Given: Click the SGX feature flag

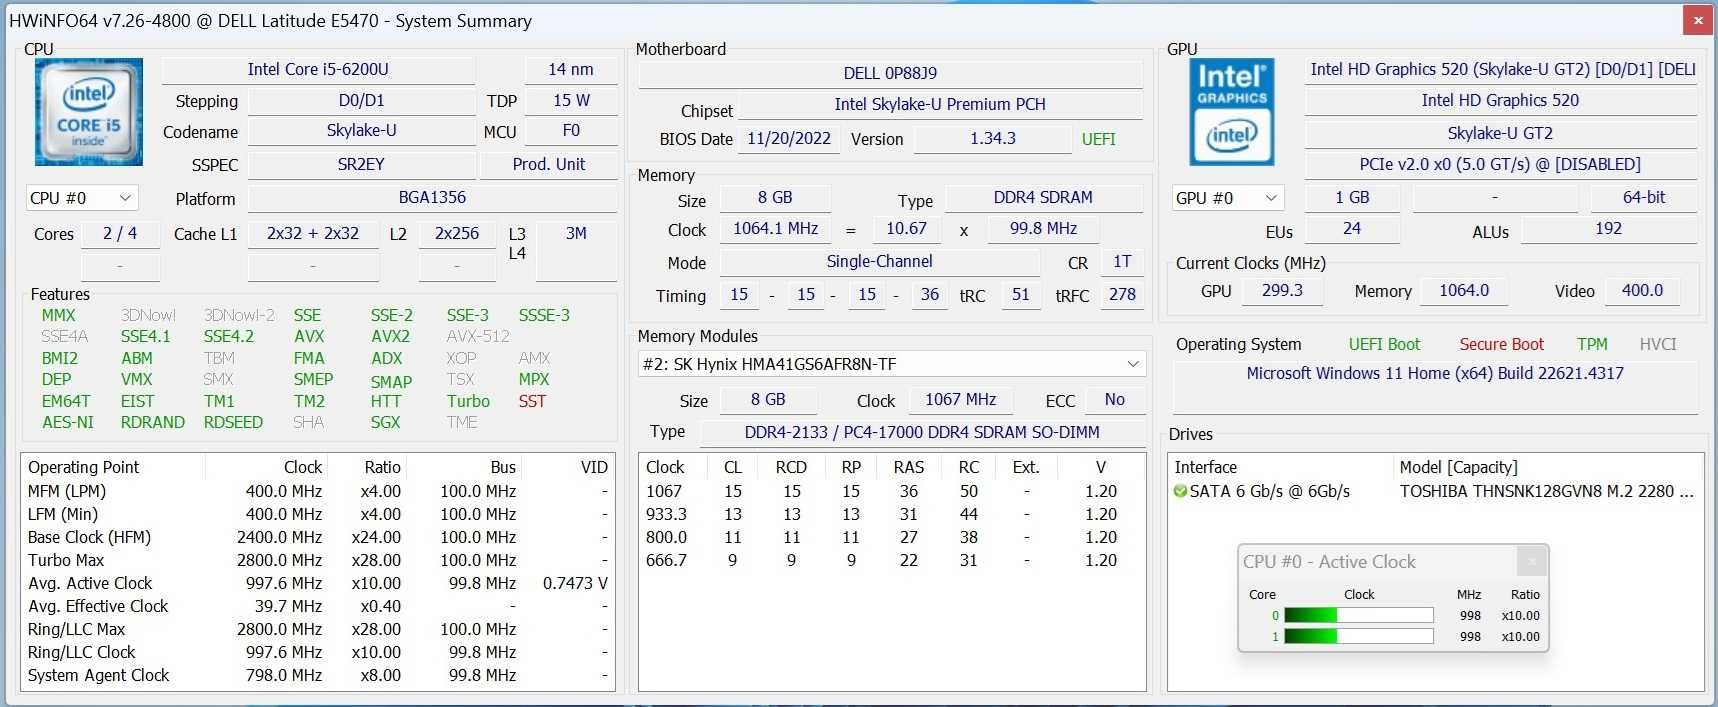Looking at the screenshot, I should (x=385, y=423).
